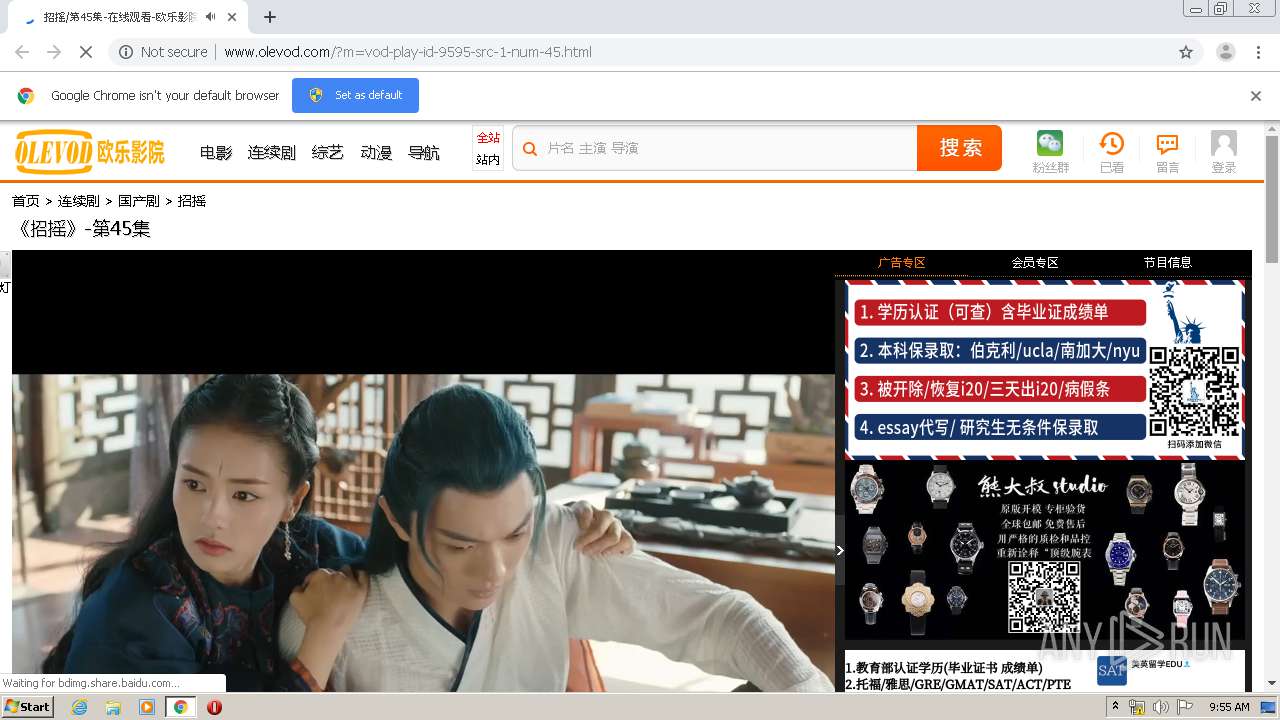Viewport: 1280px width, 720px height.
Task: Click the Action Center flag tray icon
Action: coord(1184,707)
